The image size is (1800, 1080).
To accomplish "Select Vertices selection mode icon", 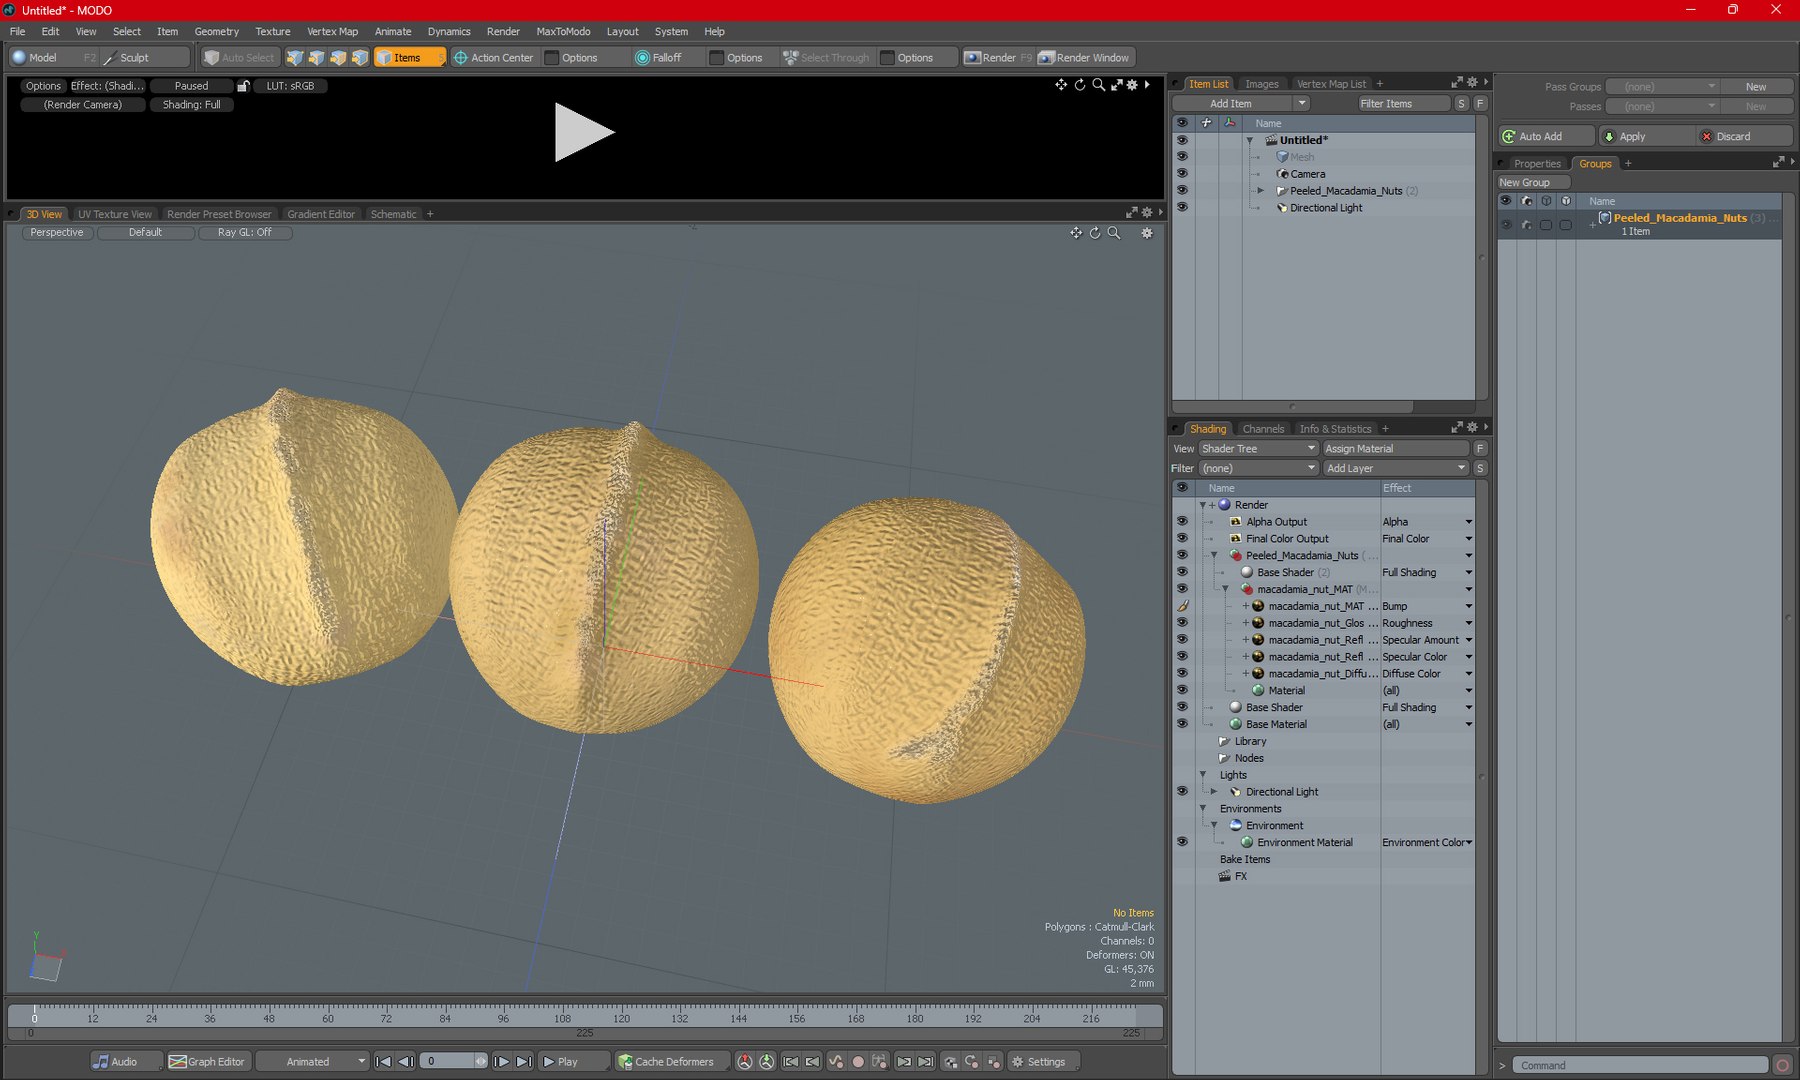I will [x=295, y=57].
